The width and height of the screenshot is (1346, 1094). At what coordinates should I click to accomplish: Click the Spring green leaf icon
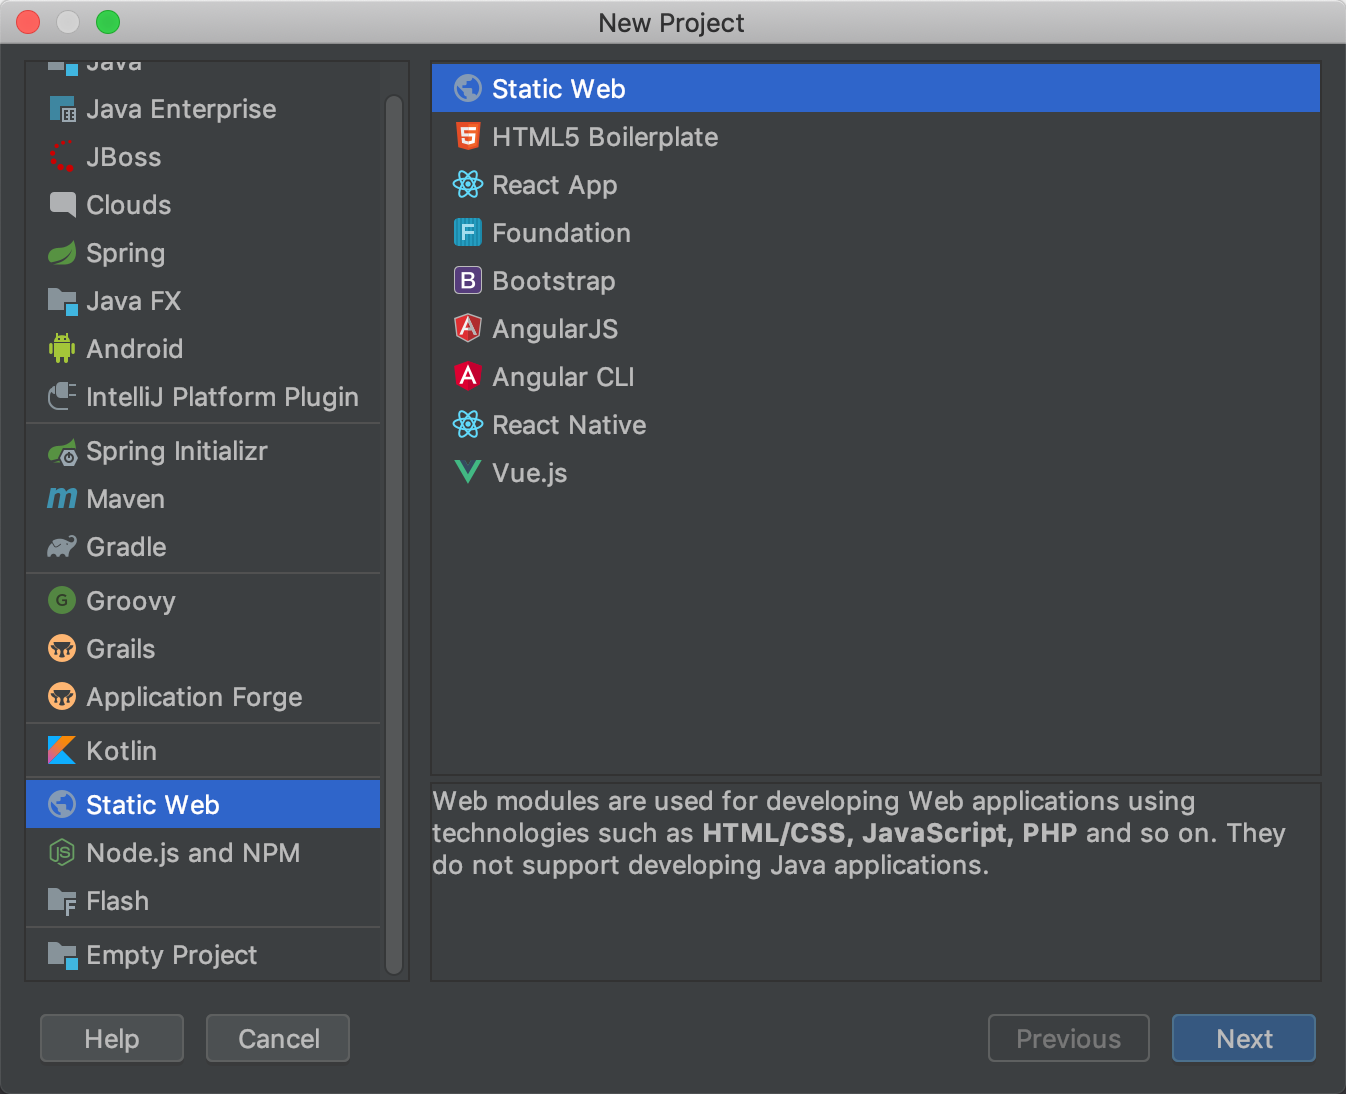coord(62,253)
